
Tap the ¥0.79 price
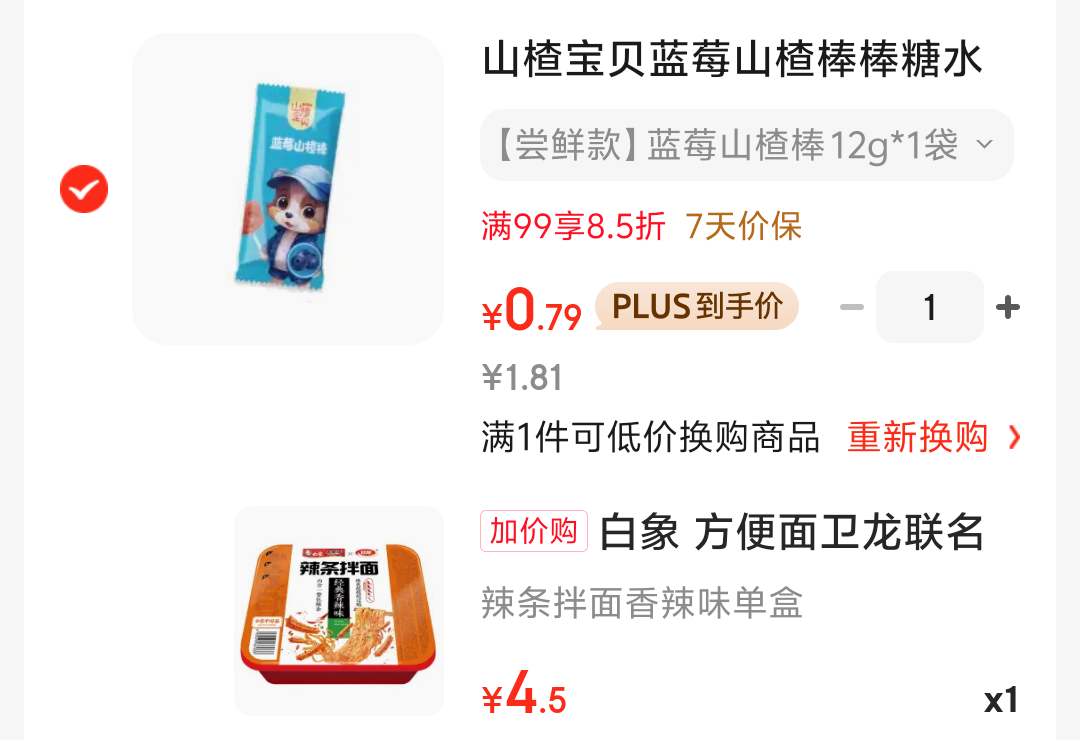point(532,309)
